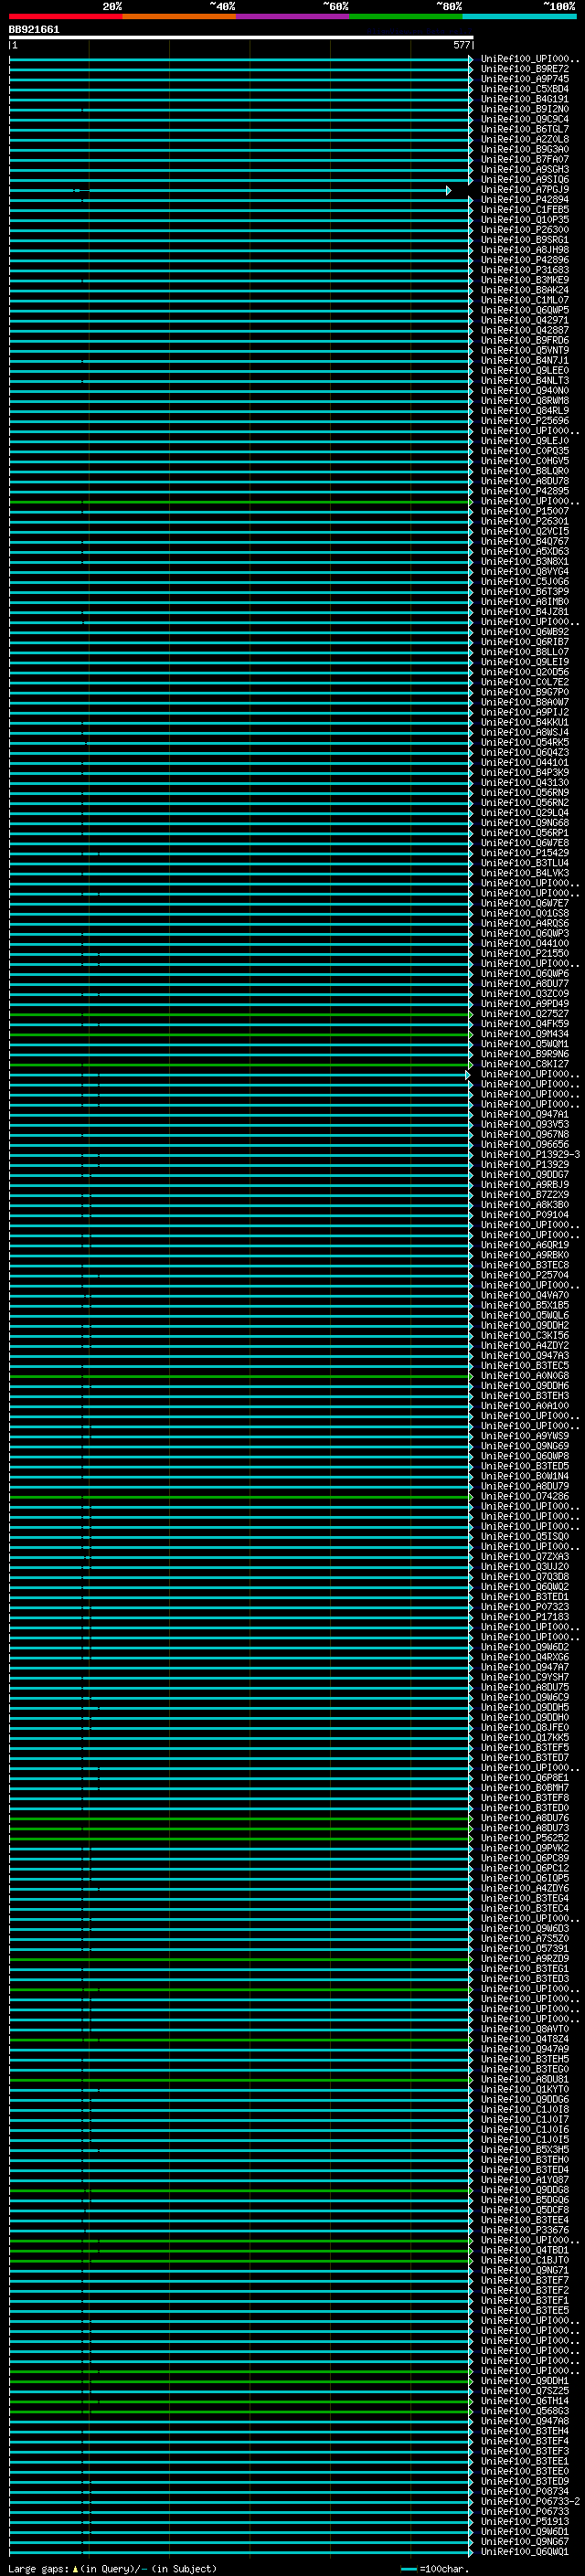Open hit UniRef100_A9P745

coord(524,79)
